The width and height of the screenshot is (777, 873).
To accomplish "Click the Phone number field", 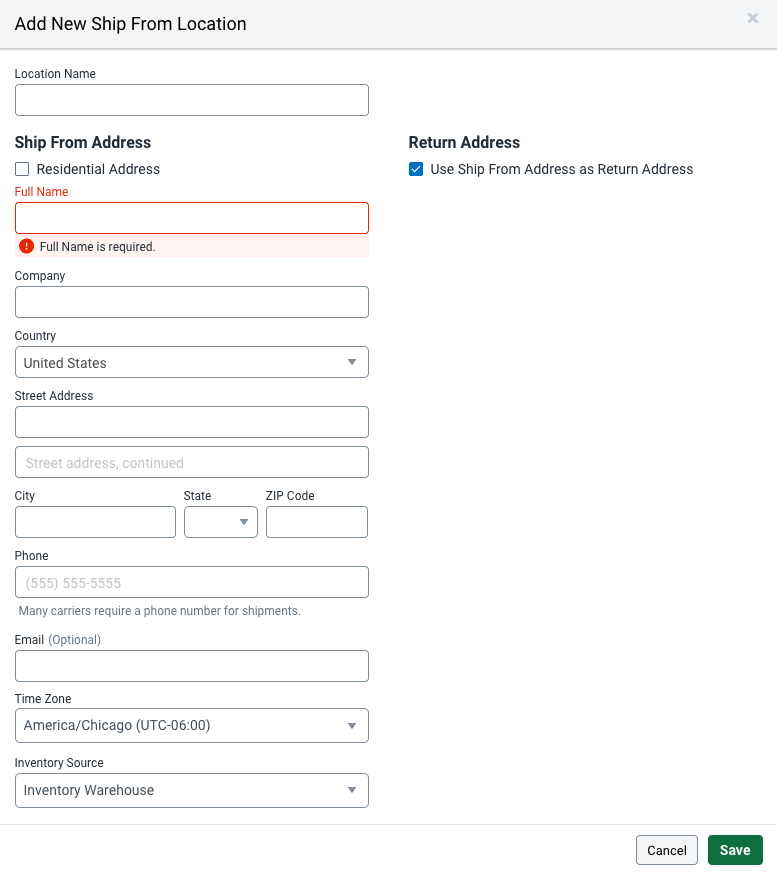I will coord(191,582).
